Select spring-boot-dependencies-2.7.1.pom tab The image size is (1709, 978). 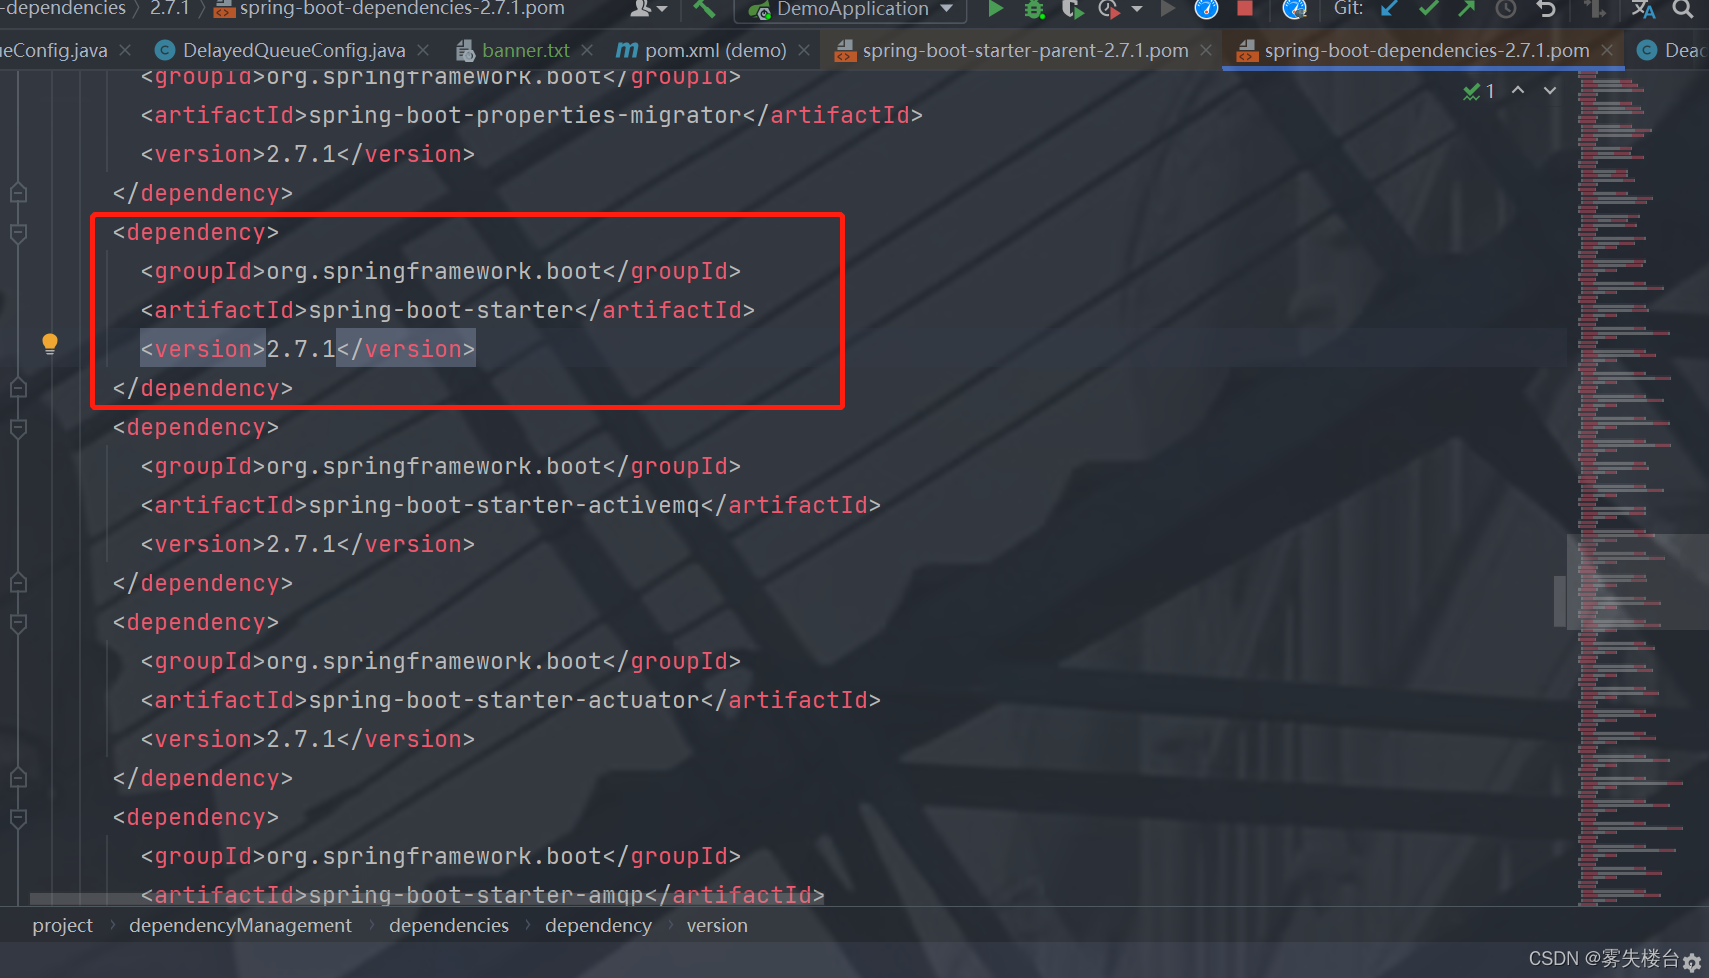tap(1426, 50)
